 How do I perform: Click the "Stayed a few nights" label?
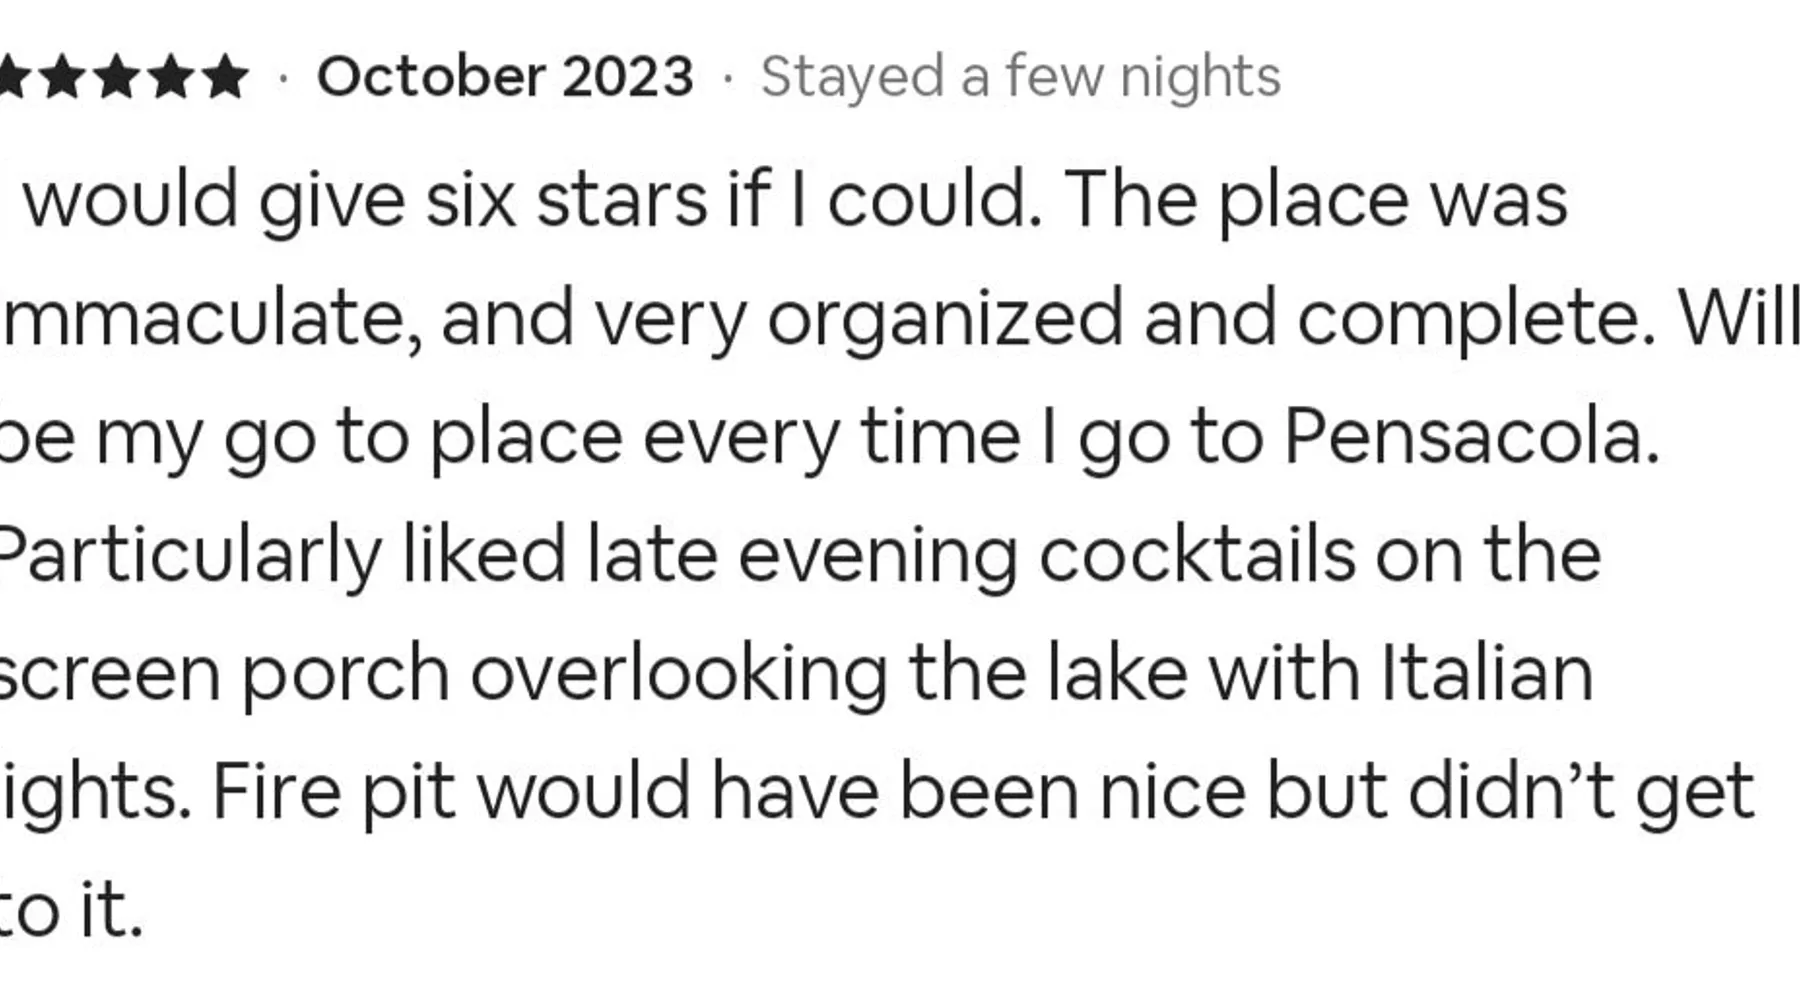tap(1020, 77)
